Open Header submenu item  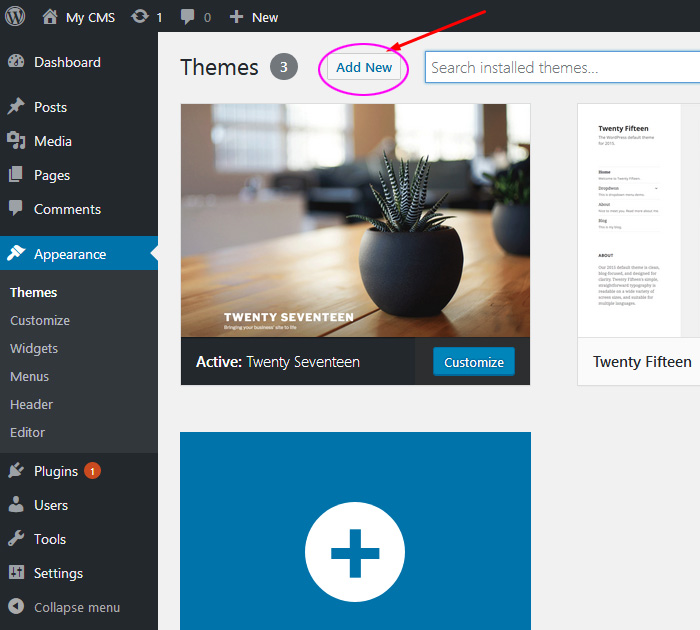[x=31, y=405]
